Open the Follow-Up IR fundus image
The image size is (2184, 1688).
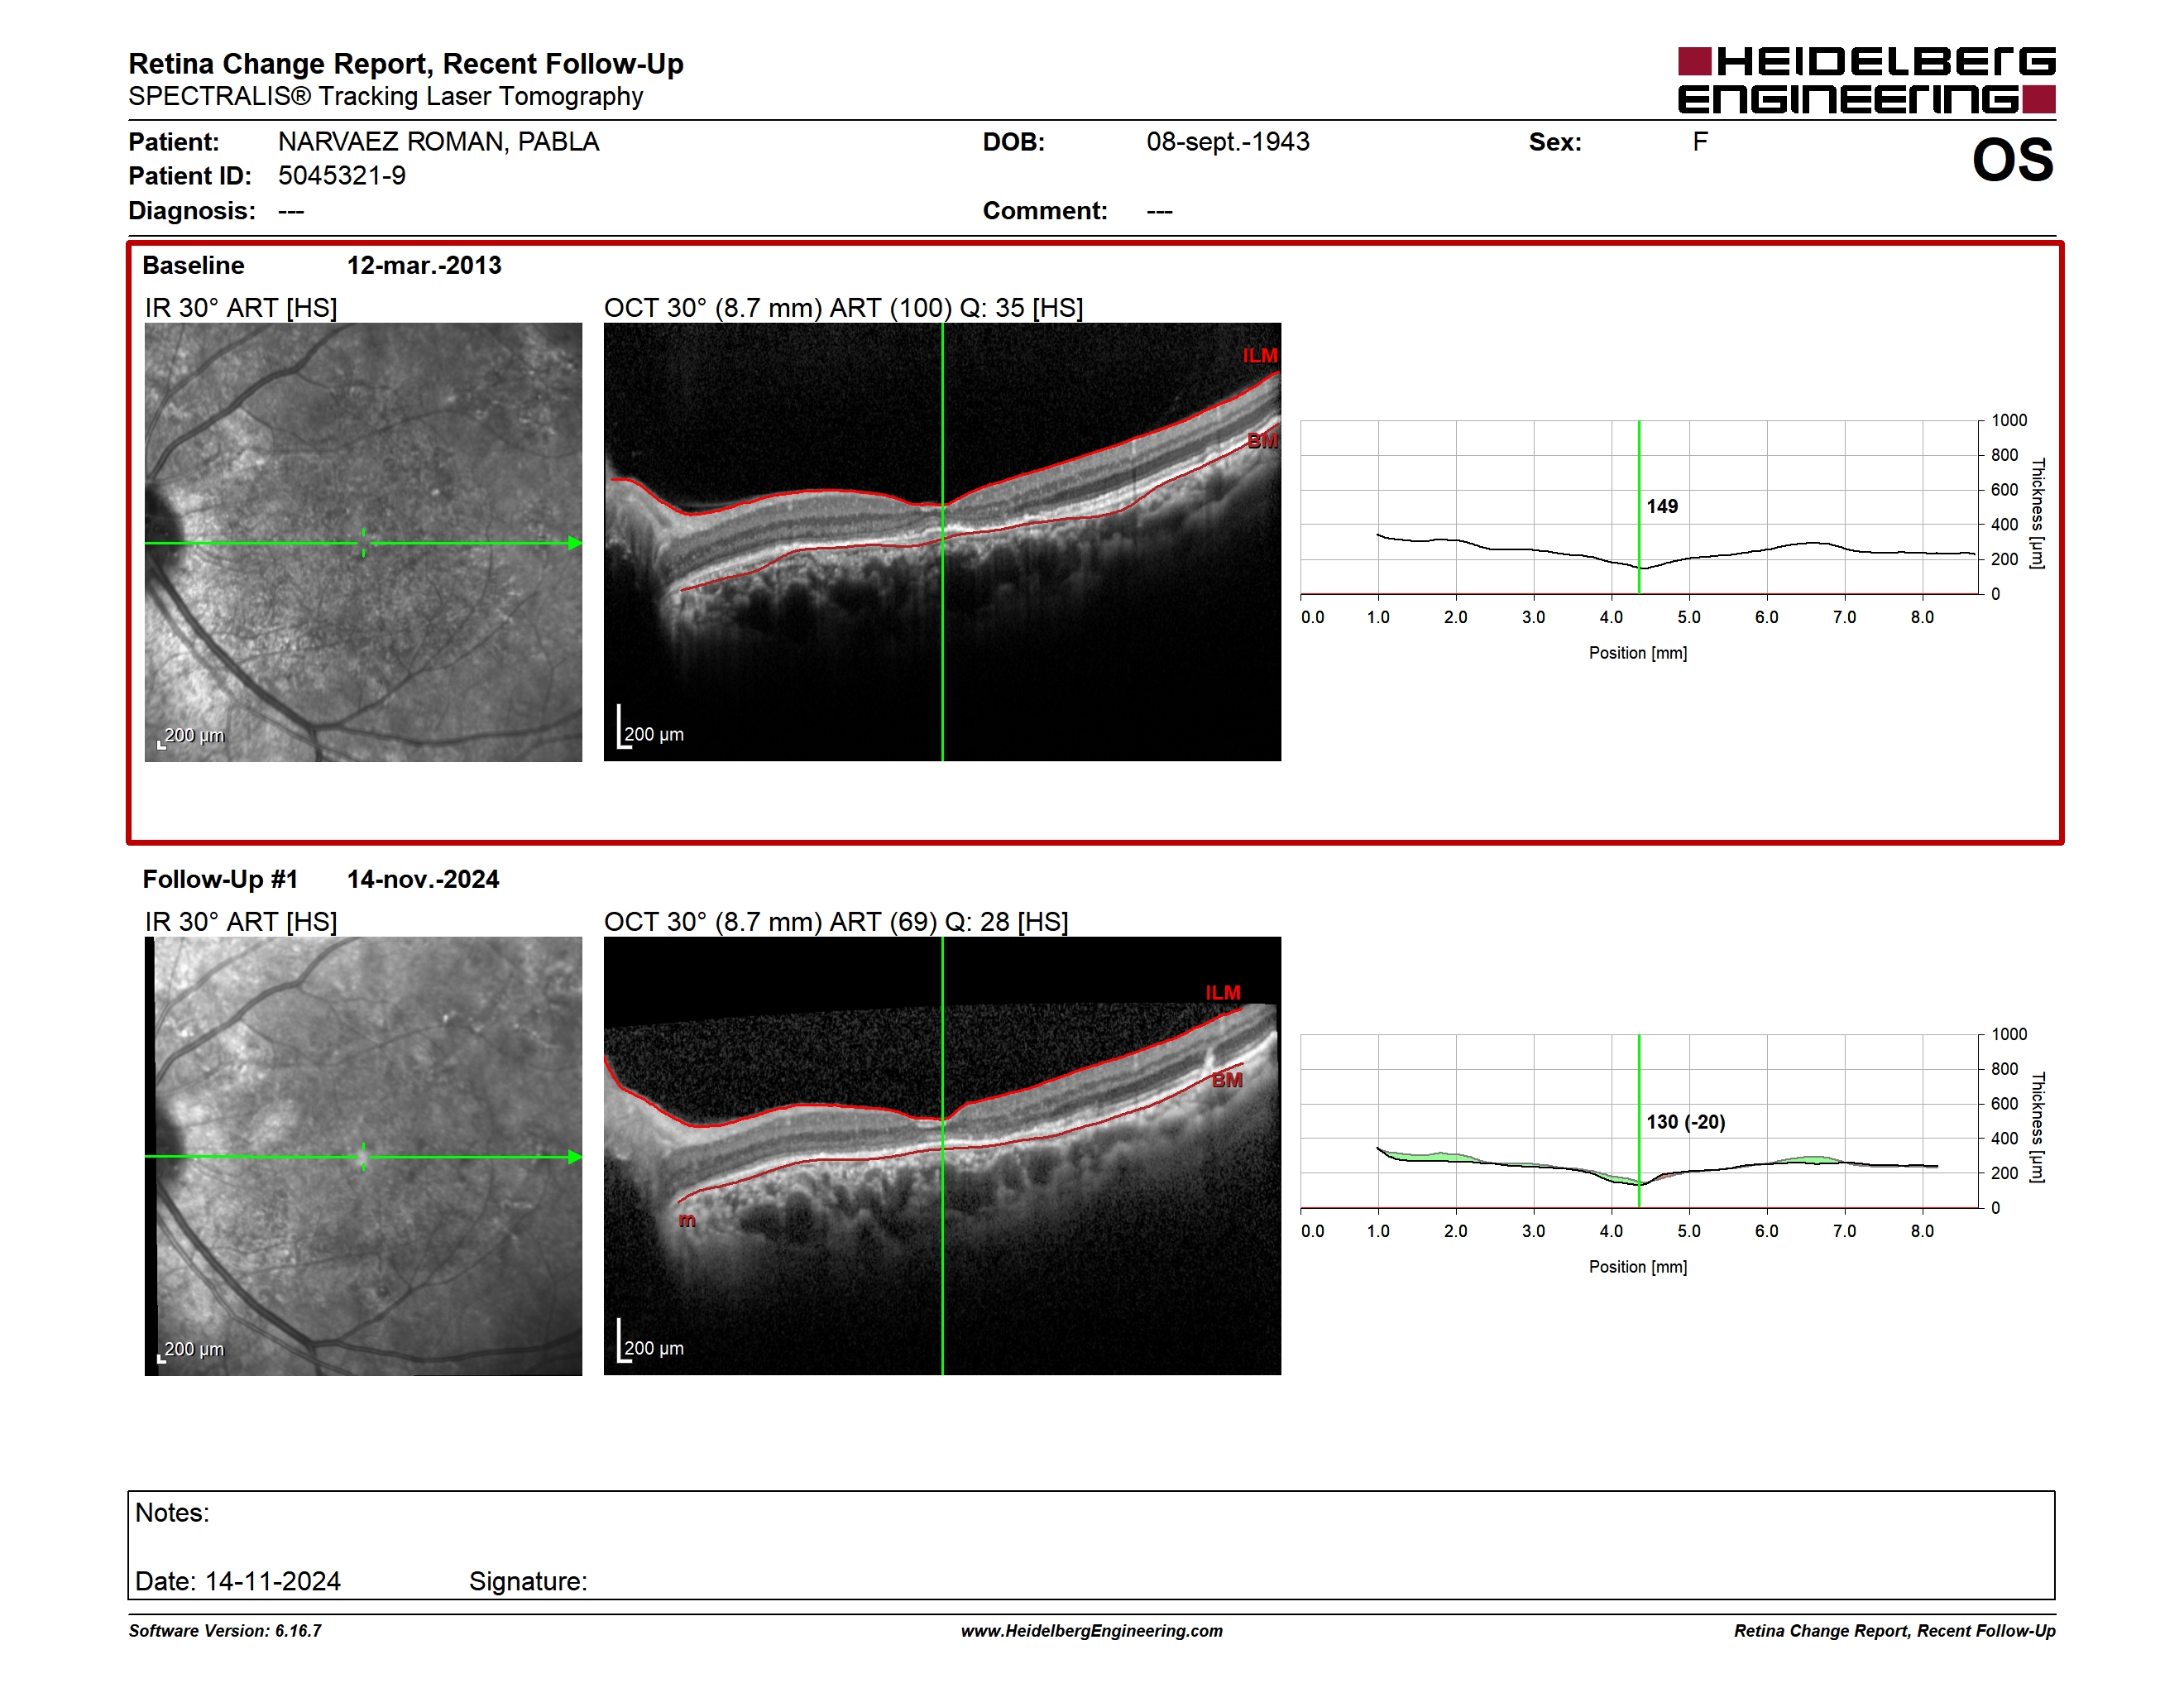coord(363,1156)
